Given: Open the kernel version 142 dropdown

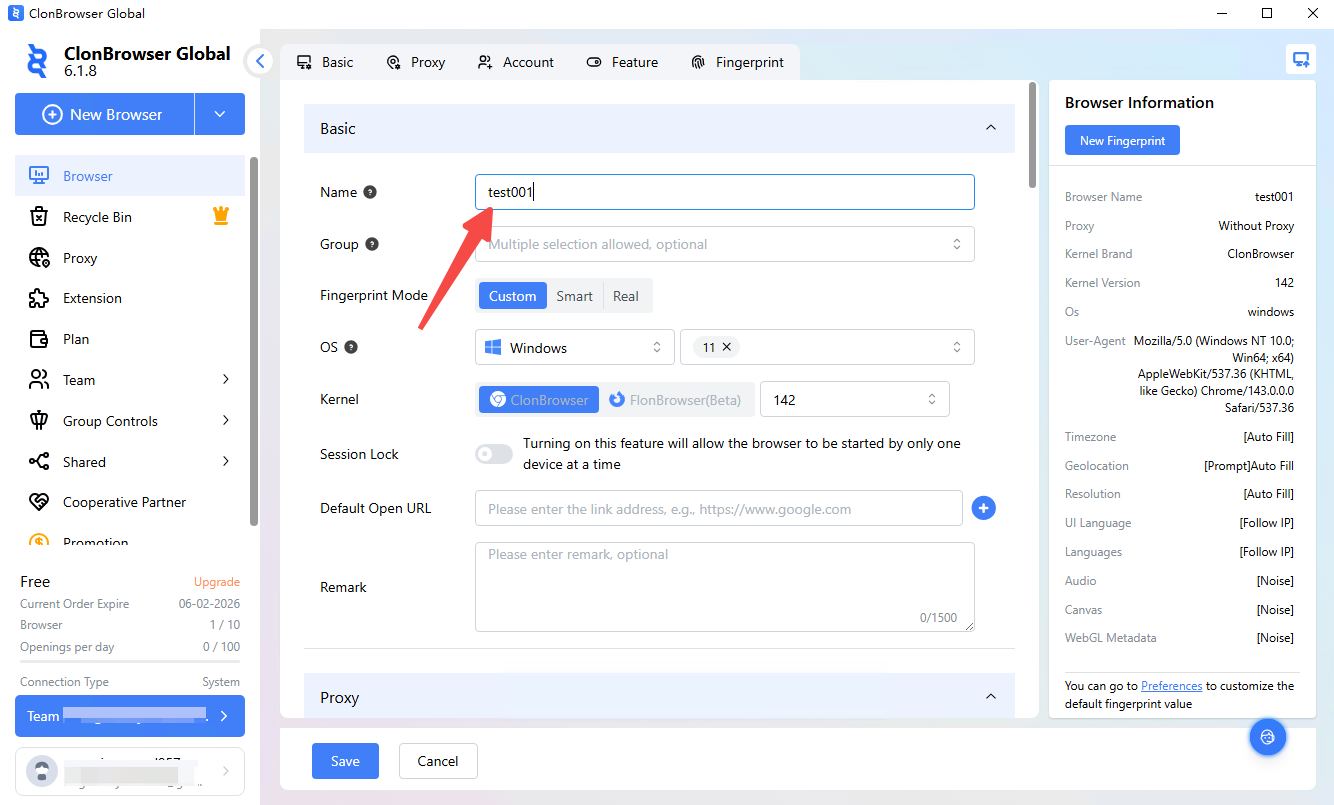Looking at the screenshot, I should pyautogui.click(x=854, y=400).
